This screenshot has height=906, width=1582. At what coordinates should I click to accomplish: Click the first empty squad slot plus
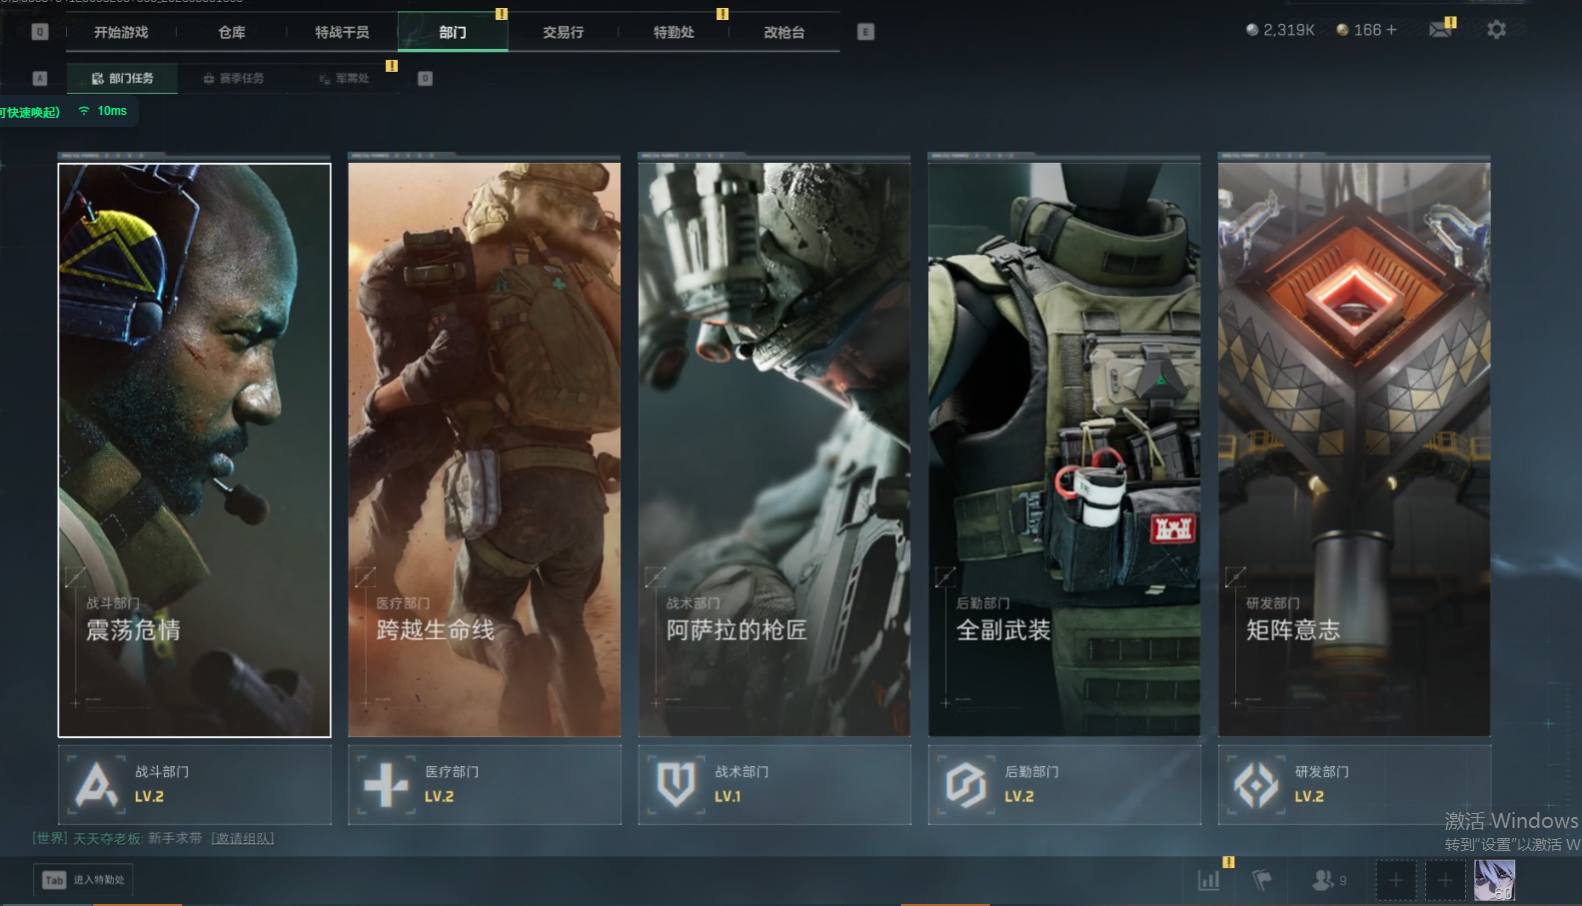[x=1396, y=880]
